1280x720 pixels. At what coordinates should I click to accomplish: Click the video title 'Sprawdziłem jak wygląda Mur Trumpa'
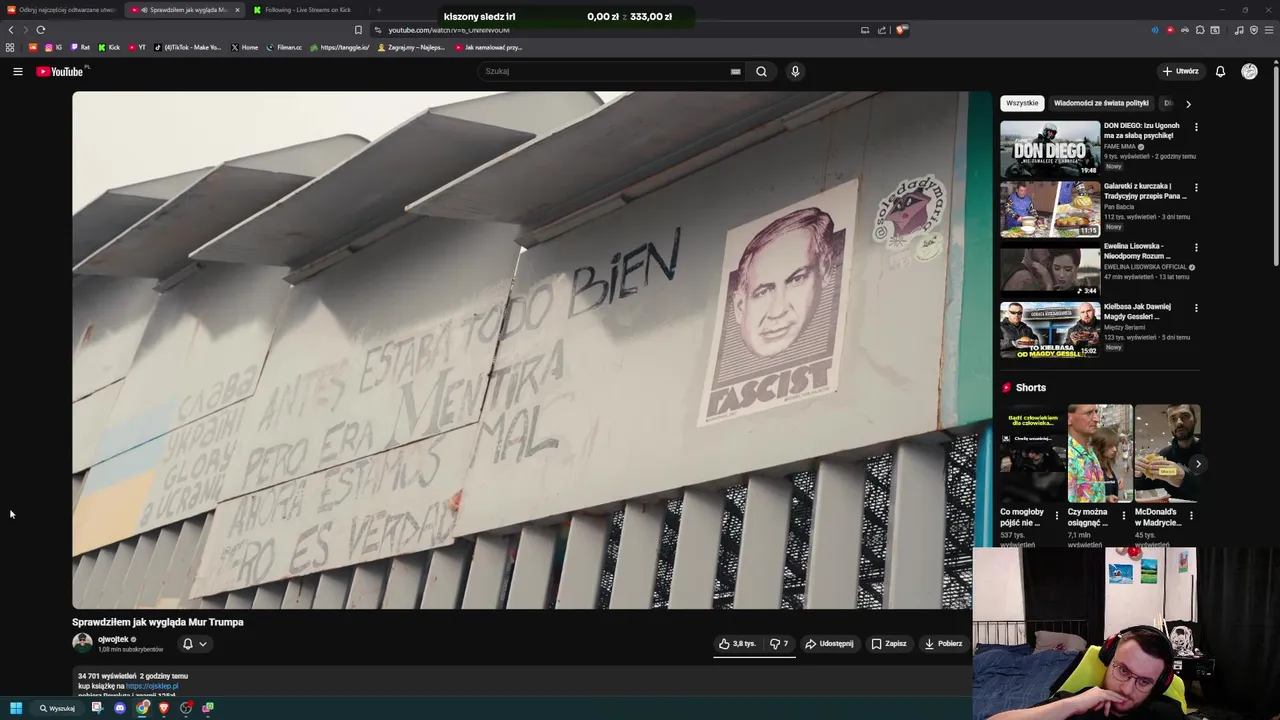[x=158, y=622]
